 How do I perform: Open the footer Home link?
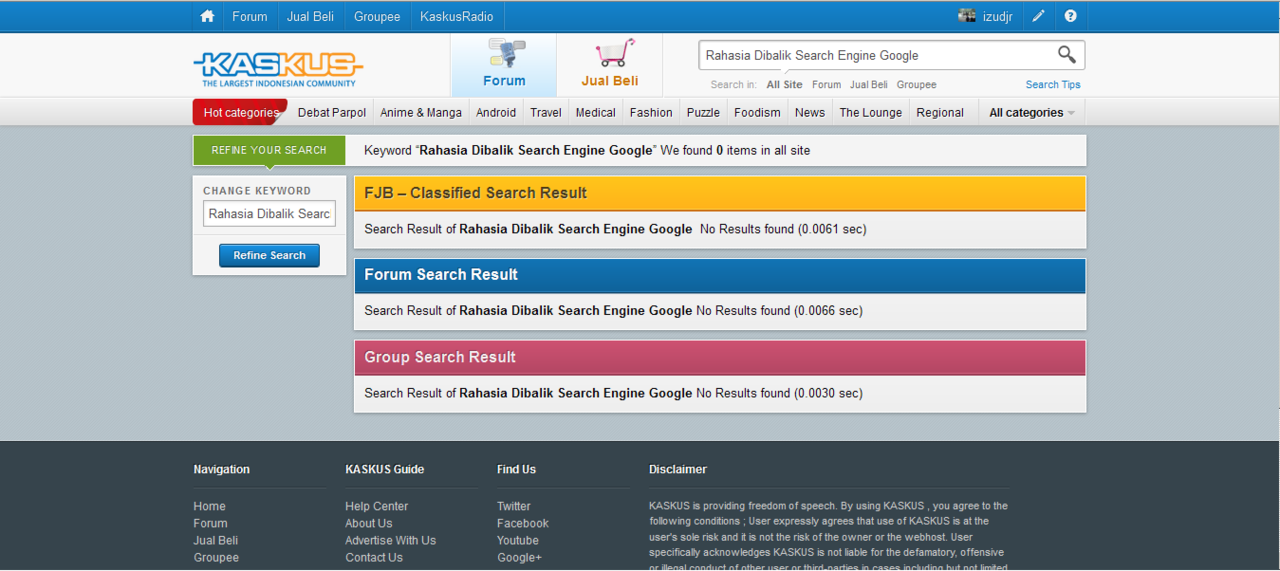coord(209,506)
